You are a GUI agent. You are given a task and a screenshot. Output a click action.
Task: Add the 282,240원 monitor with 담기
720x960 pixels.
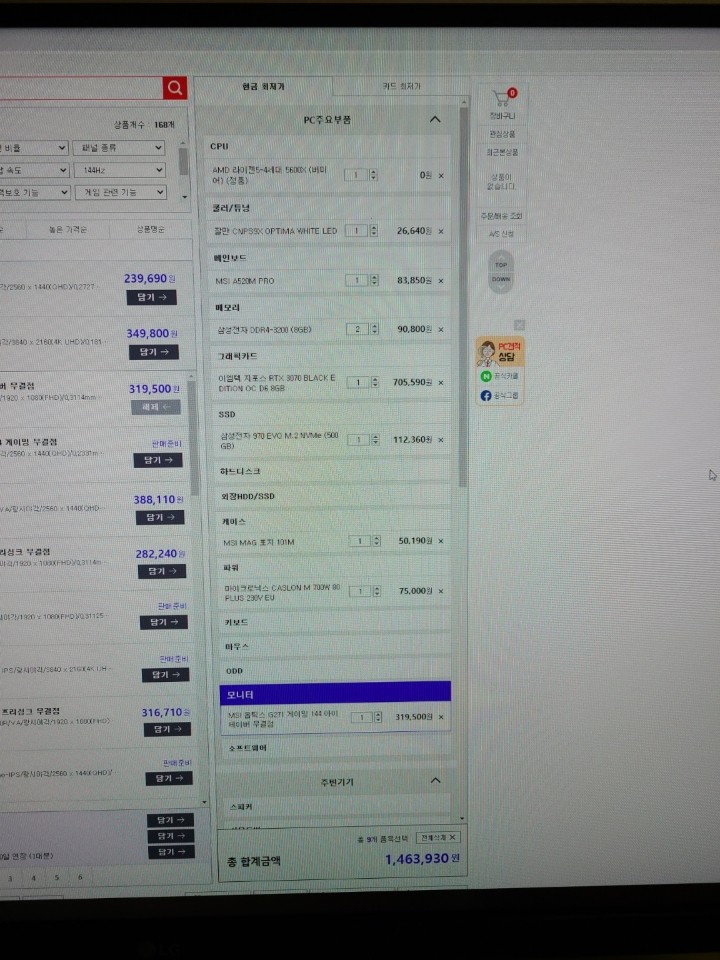click(162, 572)
